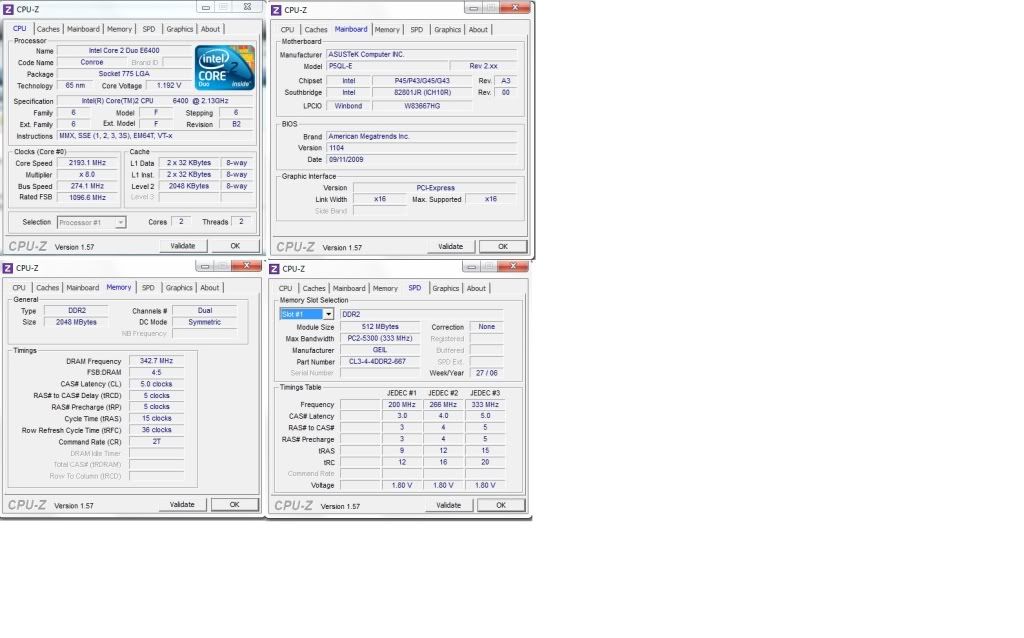The height and width of the screenshot is (638, 1024).
Task: Click the Core Speed value field
Action: (x=88, y=163)
